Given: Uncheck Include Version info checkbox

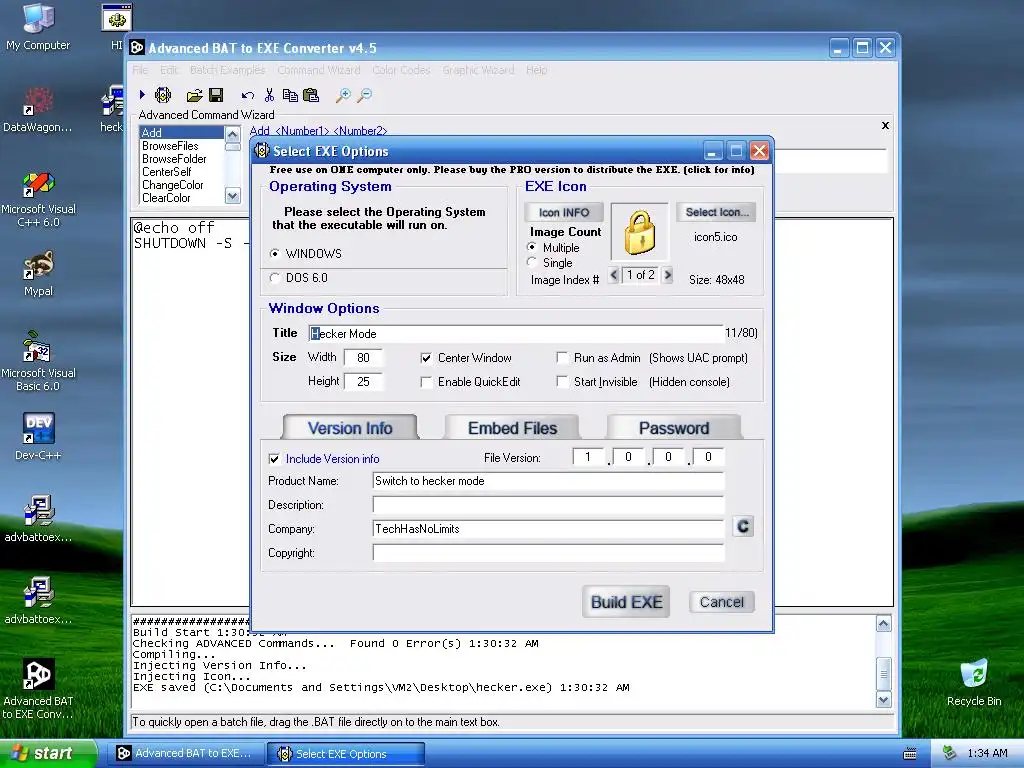Looking at the screenshot, I should 274,459.
